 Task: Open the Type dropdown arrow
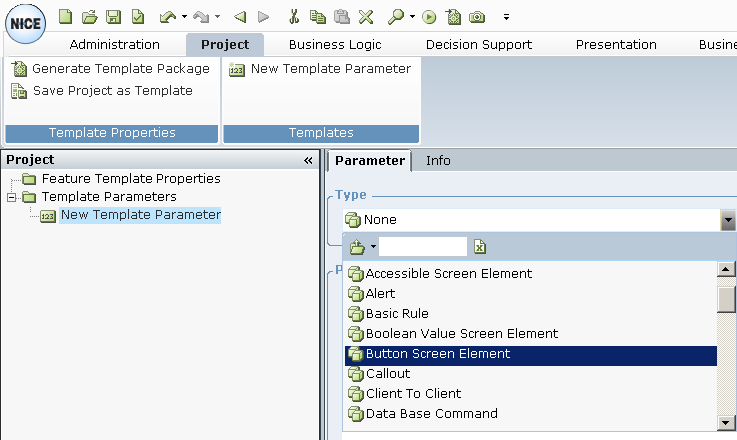click(728, 220)
